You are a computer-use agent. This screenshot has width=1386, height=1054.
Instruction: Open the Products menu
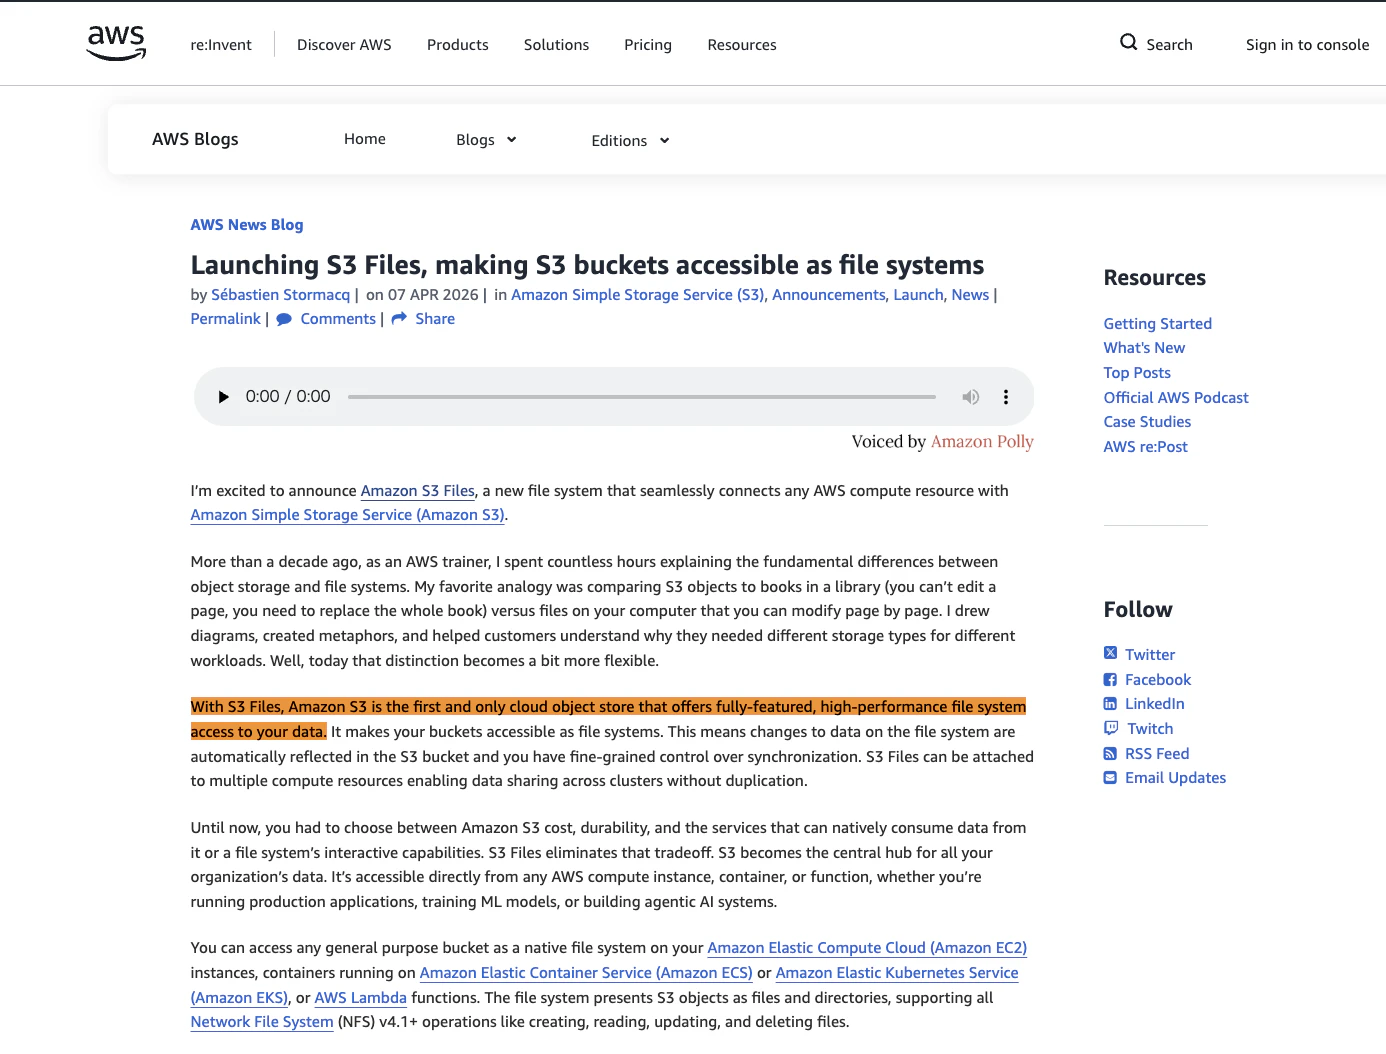point(458,45)
